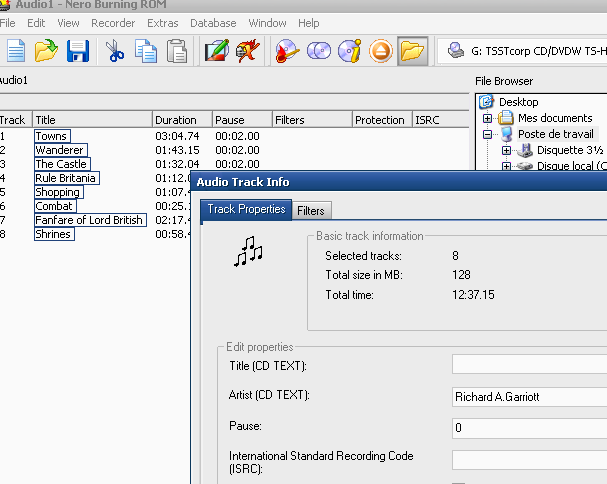
Task: Click the Copy icon in the toolbar
Action: pyautogui.click(x=146, y=51)
